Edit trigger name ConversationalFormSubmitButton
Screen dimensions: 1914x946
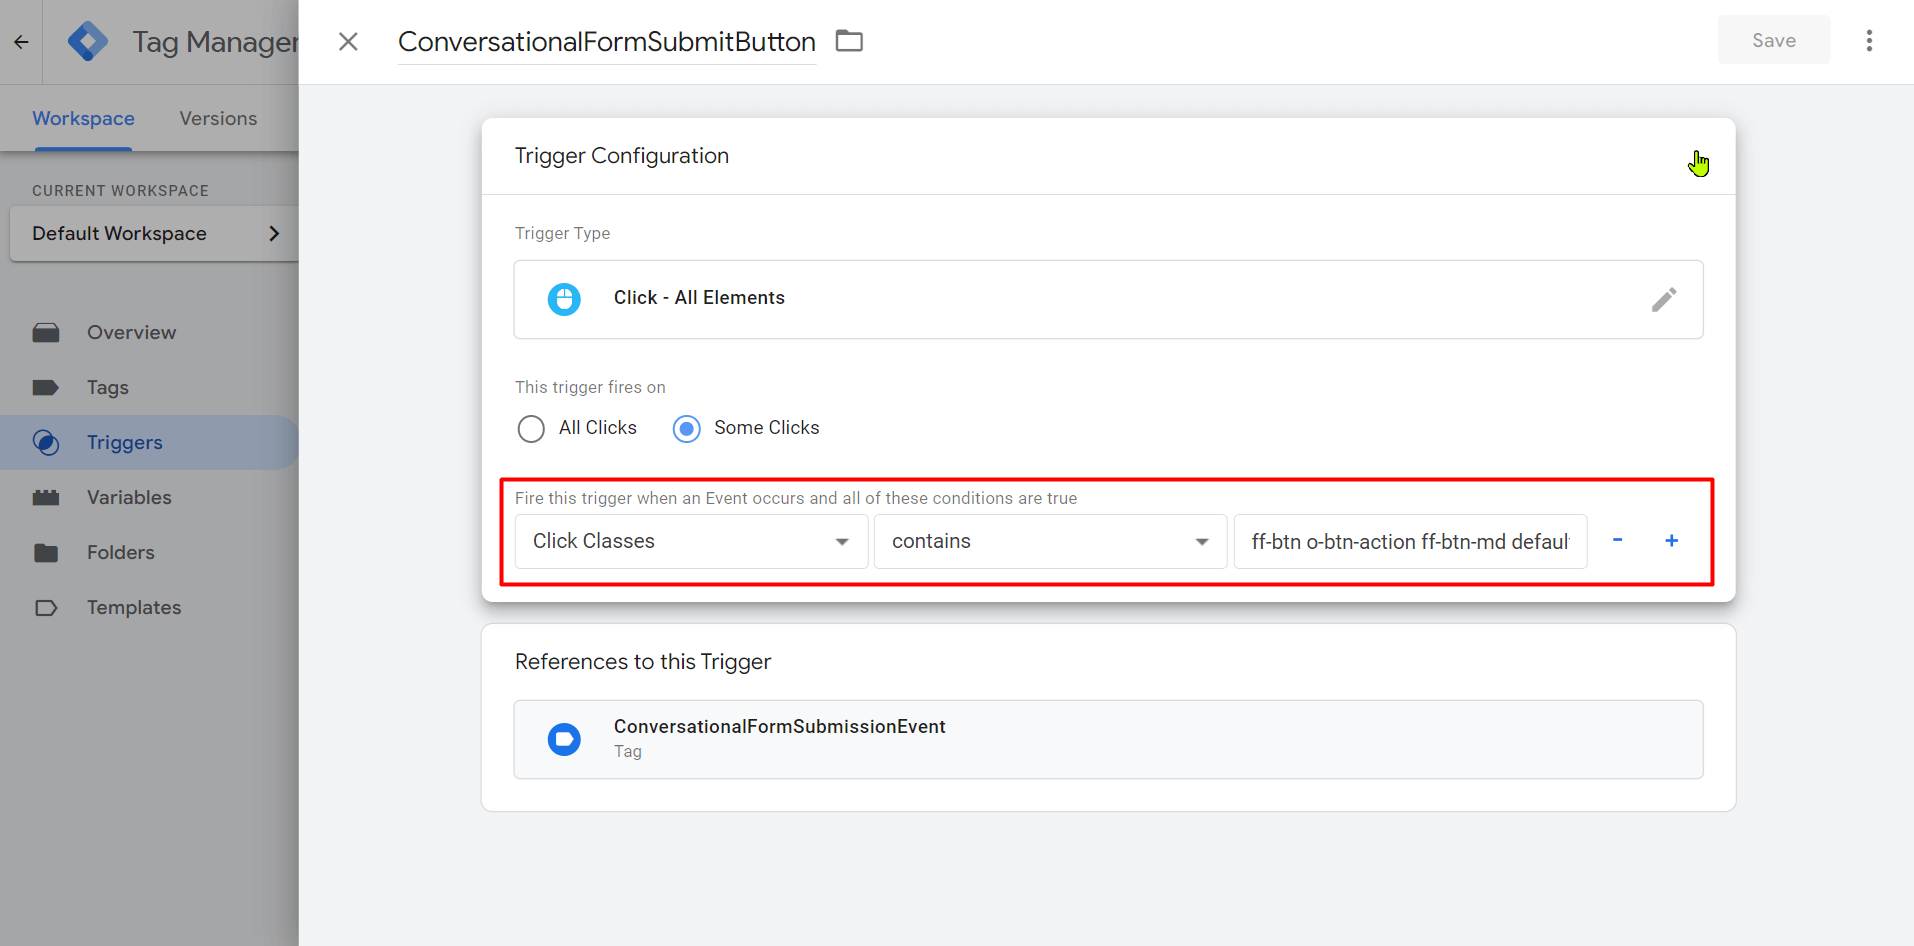pos(607,42)
